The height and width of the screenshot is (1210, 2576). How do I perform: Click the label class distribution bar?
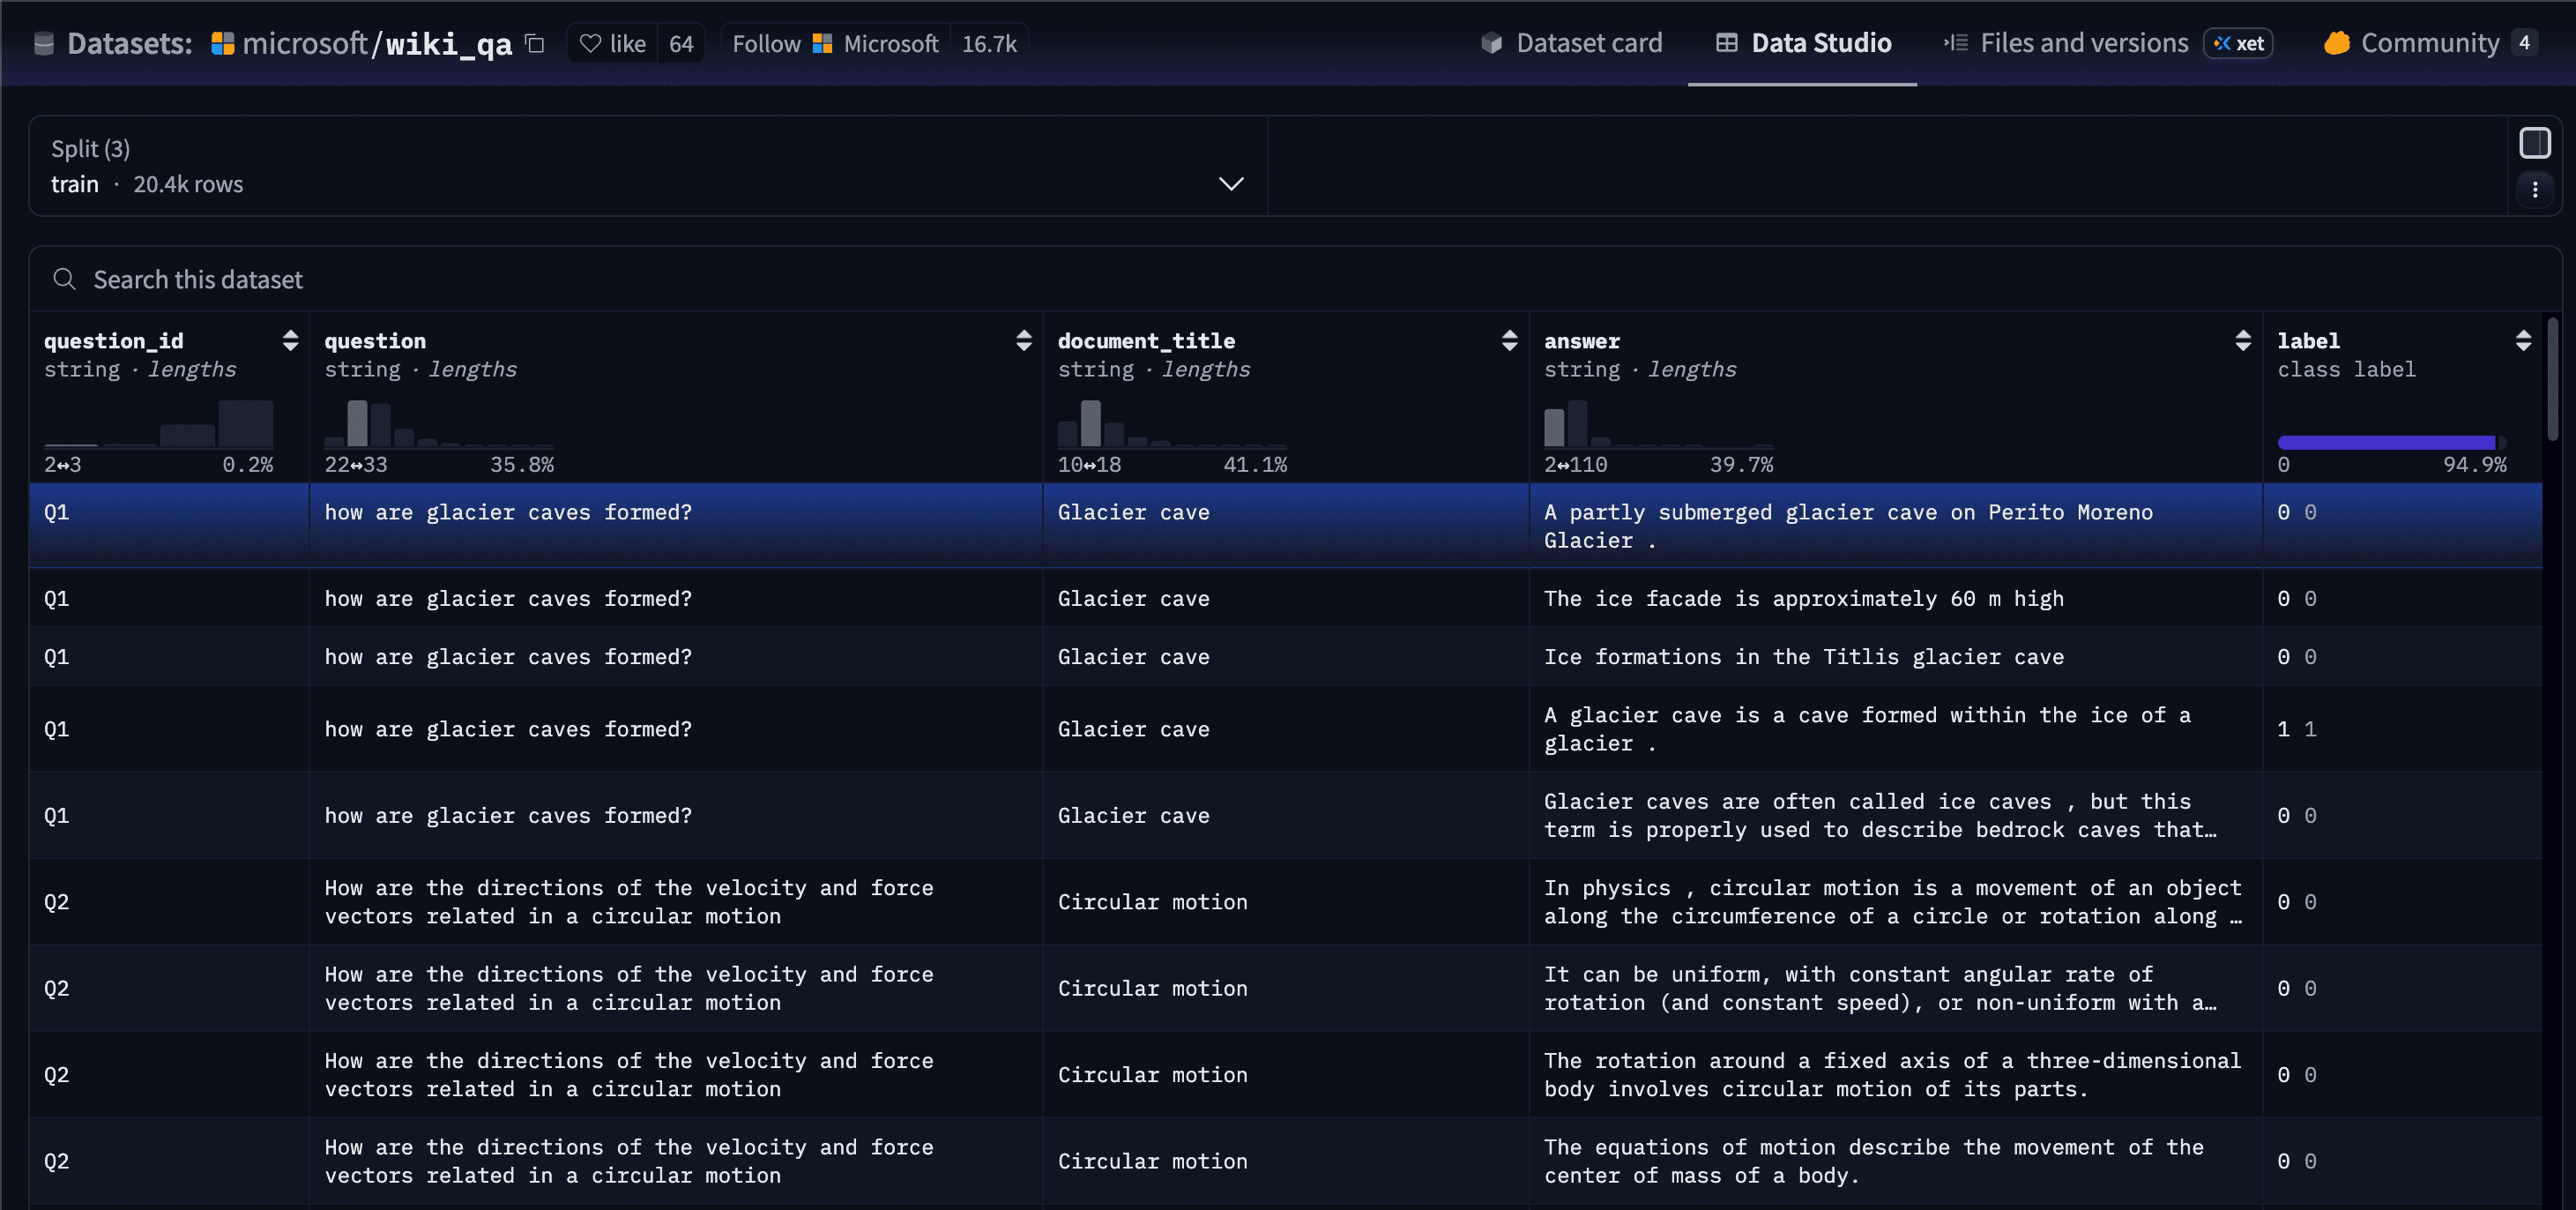[x=2384, y=442]
